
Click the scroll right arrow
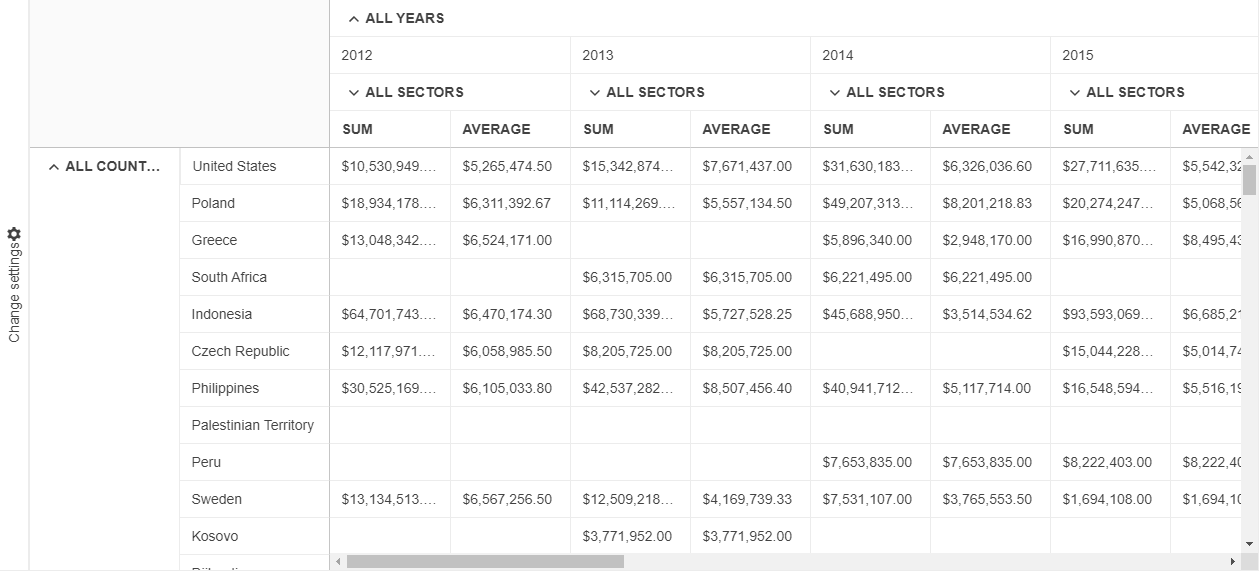(1233, 562)
